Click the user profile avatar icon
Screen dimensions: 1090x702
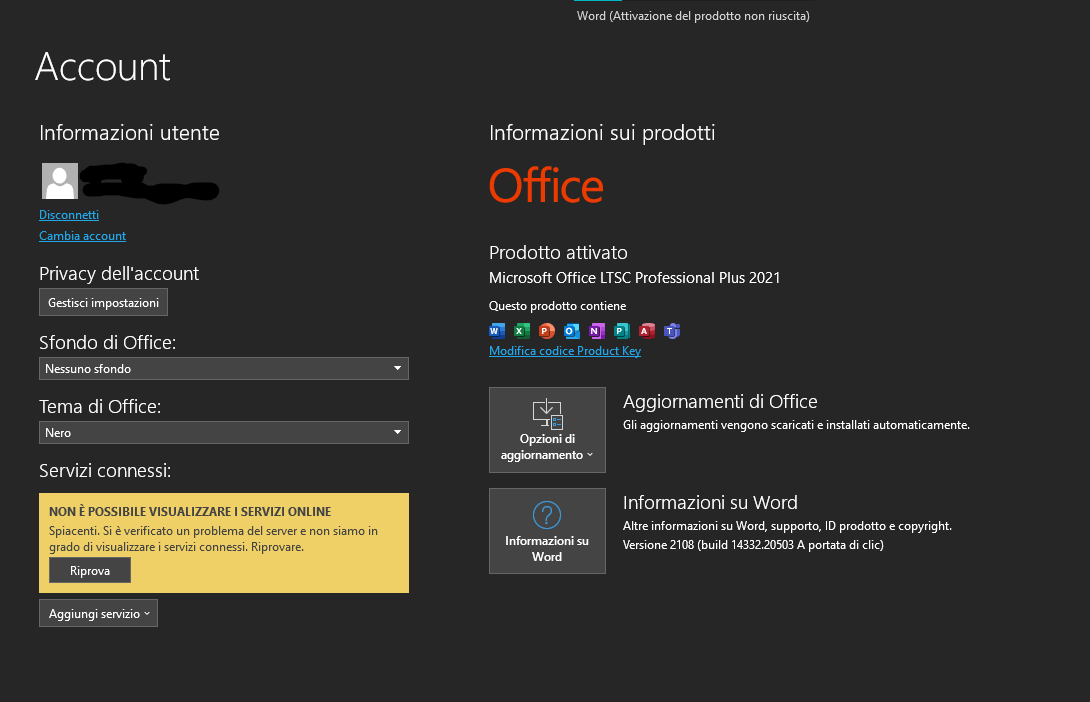point(60,181)
